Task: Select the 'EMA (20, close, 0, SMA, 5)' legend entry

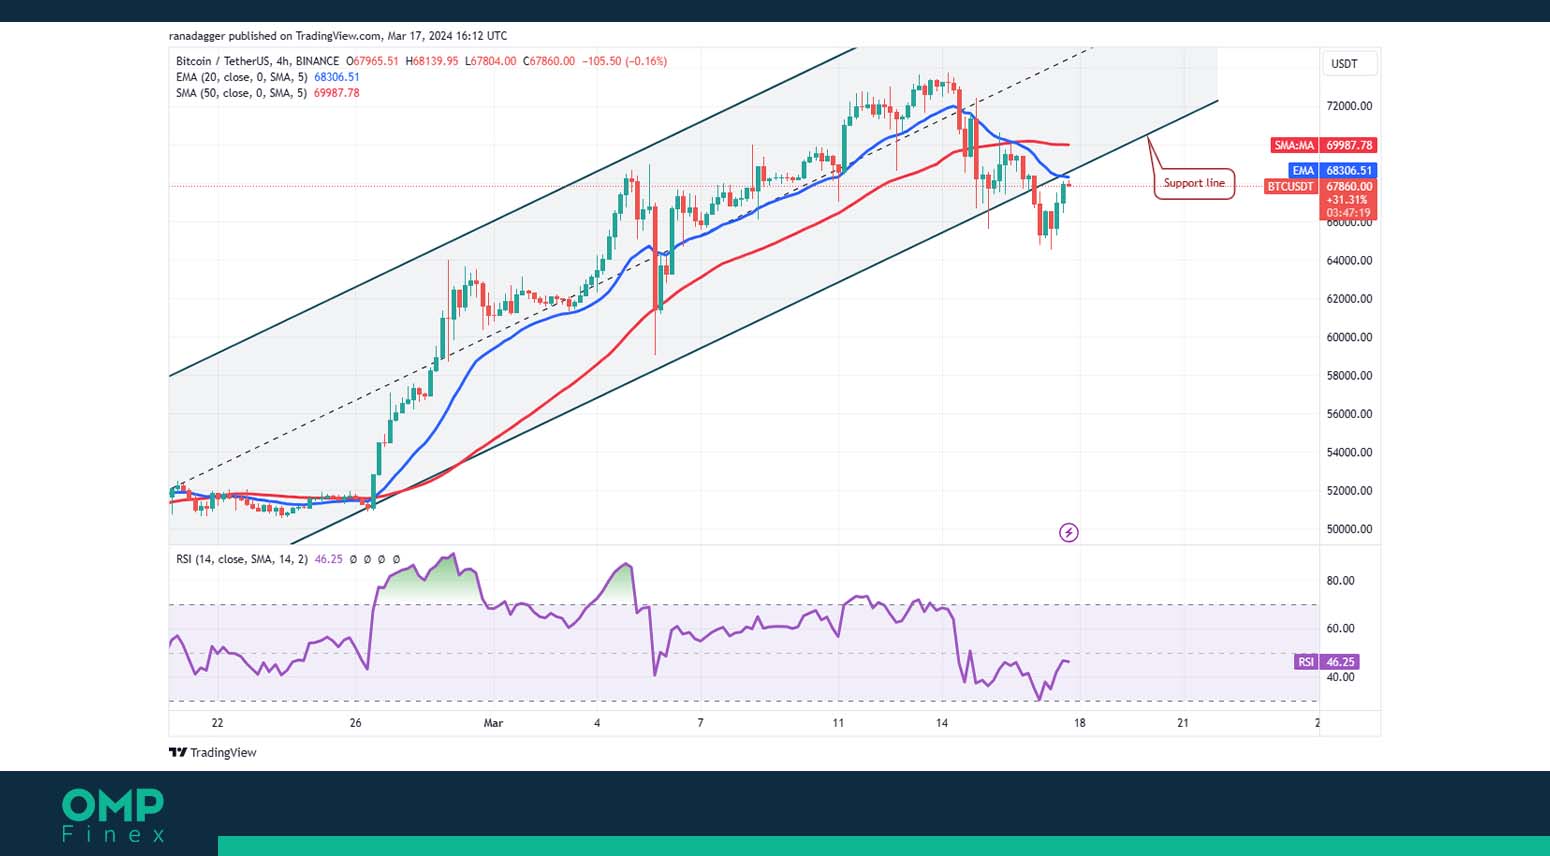Action: tap(241, 77)
